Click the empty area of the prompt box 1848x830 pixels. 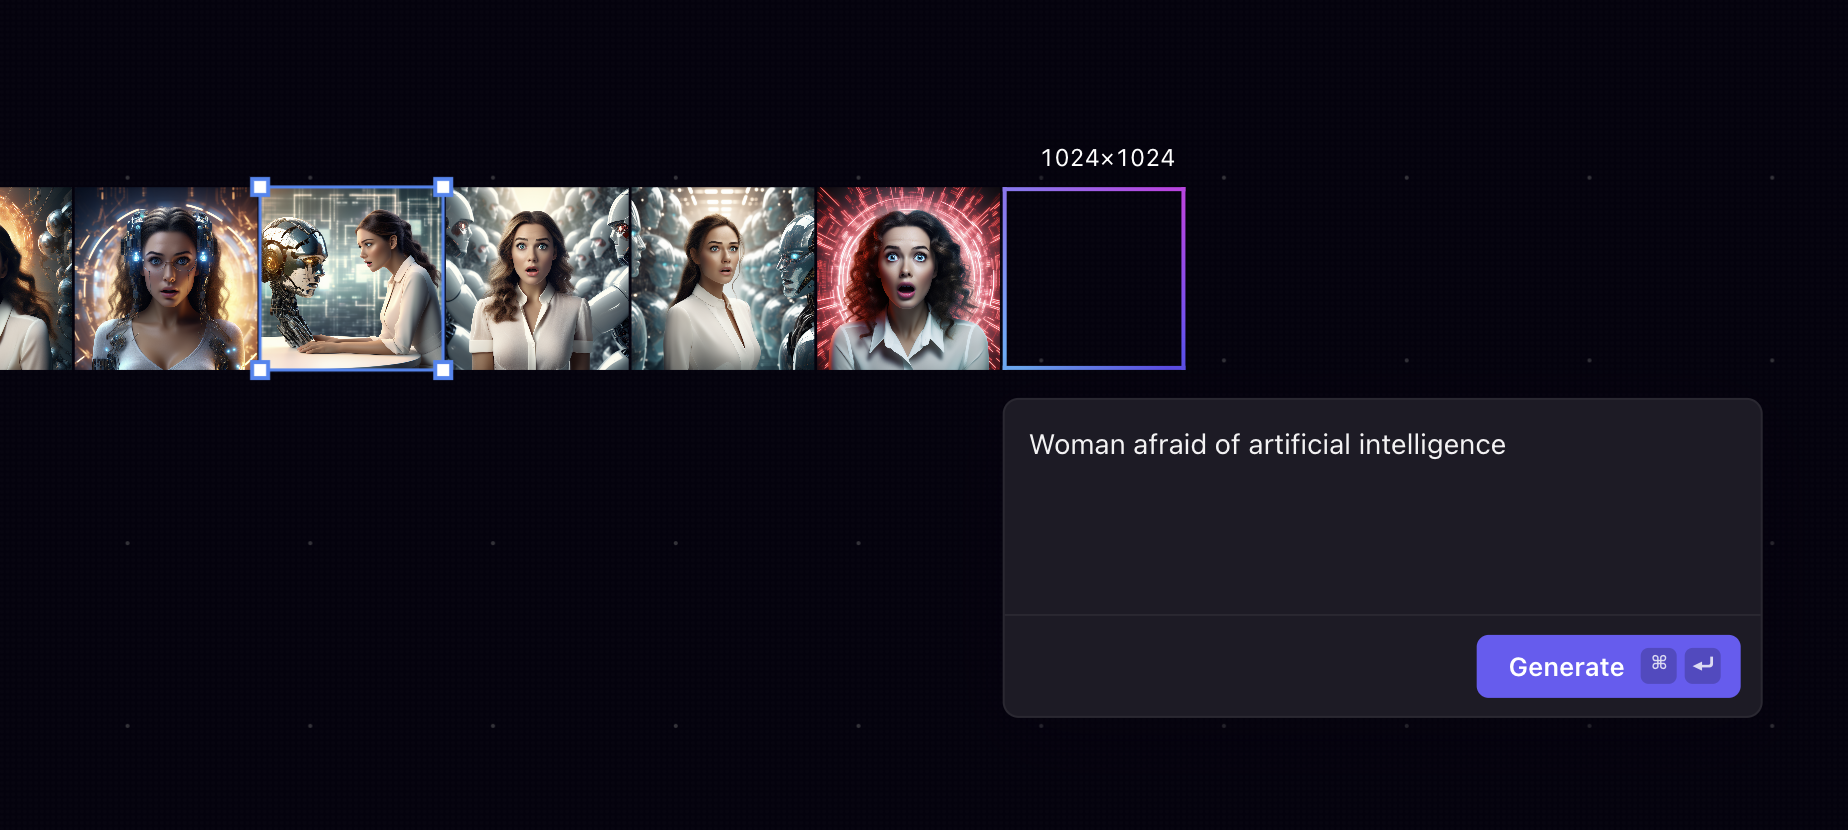pyautogui.click(x=1382, y=540)
